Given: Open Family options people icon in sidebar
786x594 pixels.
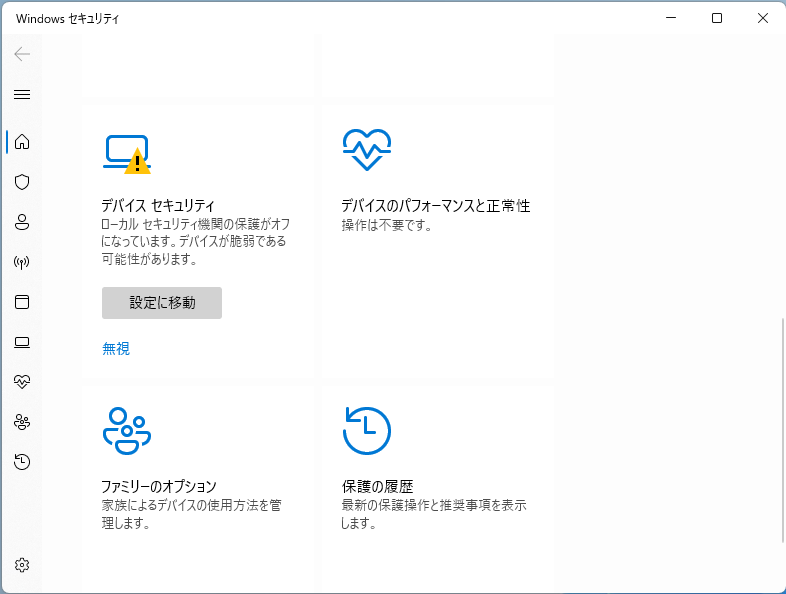Looking at the screenshot, I should click(22, 422).
